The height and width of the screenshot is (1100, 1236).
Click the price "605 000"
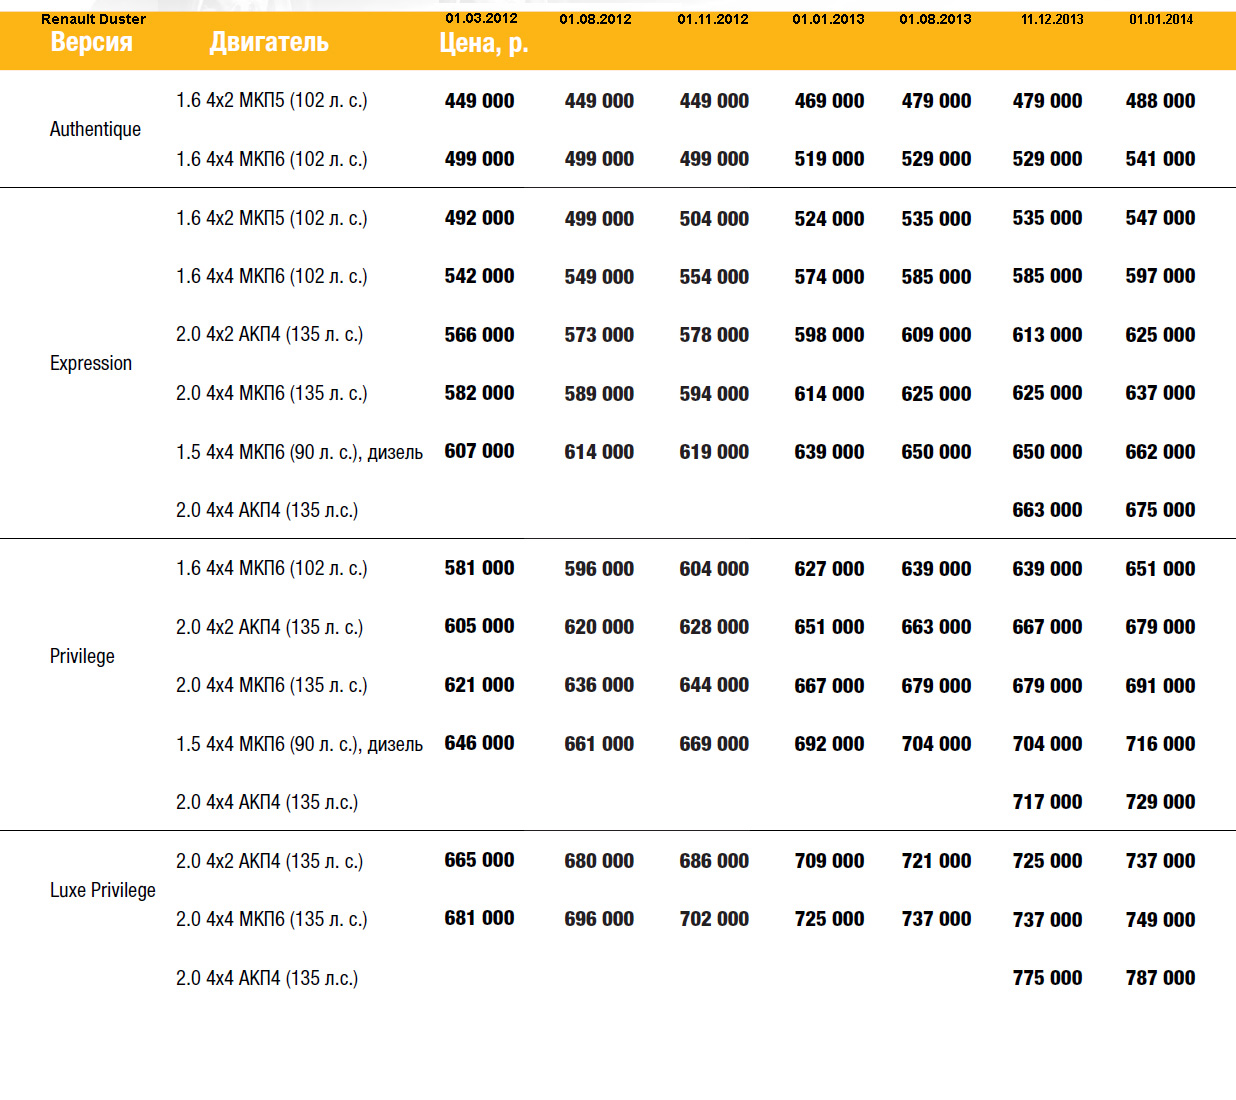point(479,626)
